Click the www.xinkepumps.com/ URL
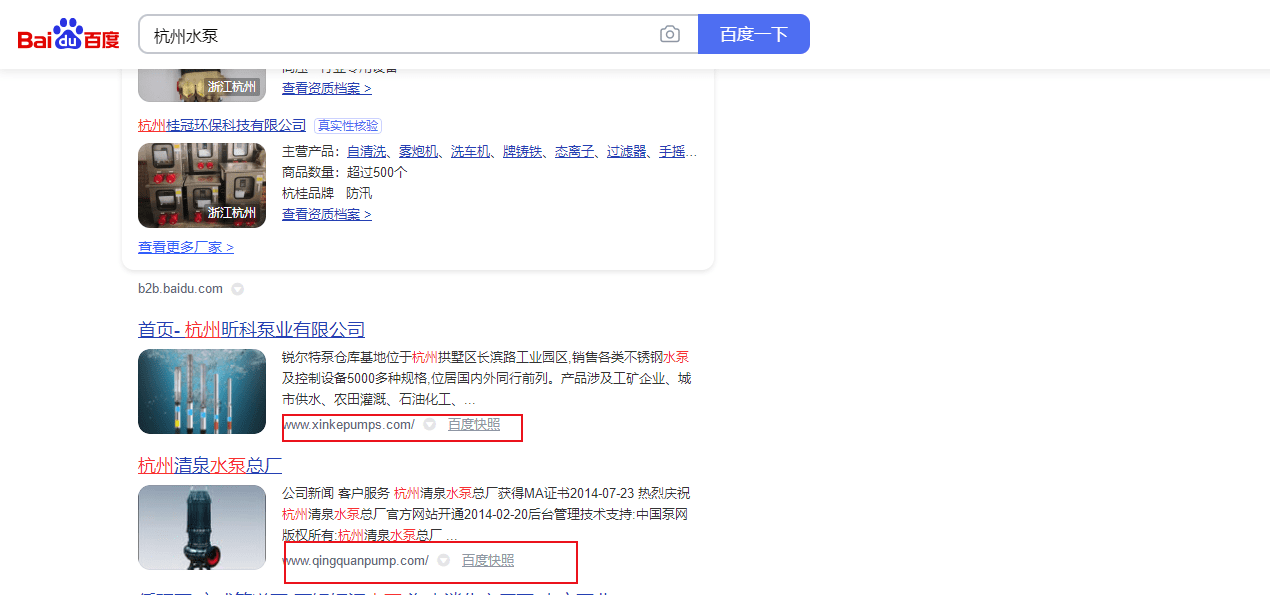Viewport: 1270px width, 595px height. (349, 425)
